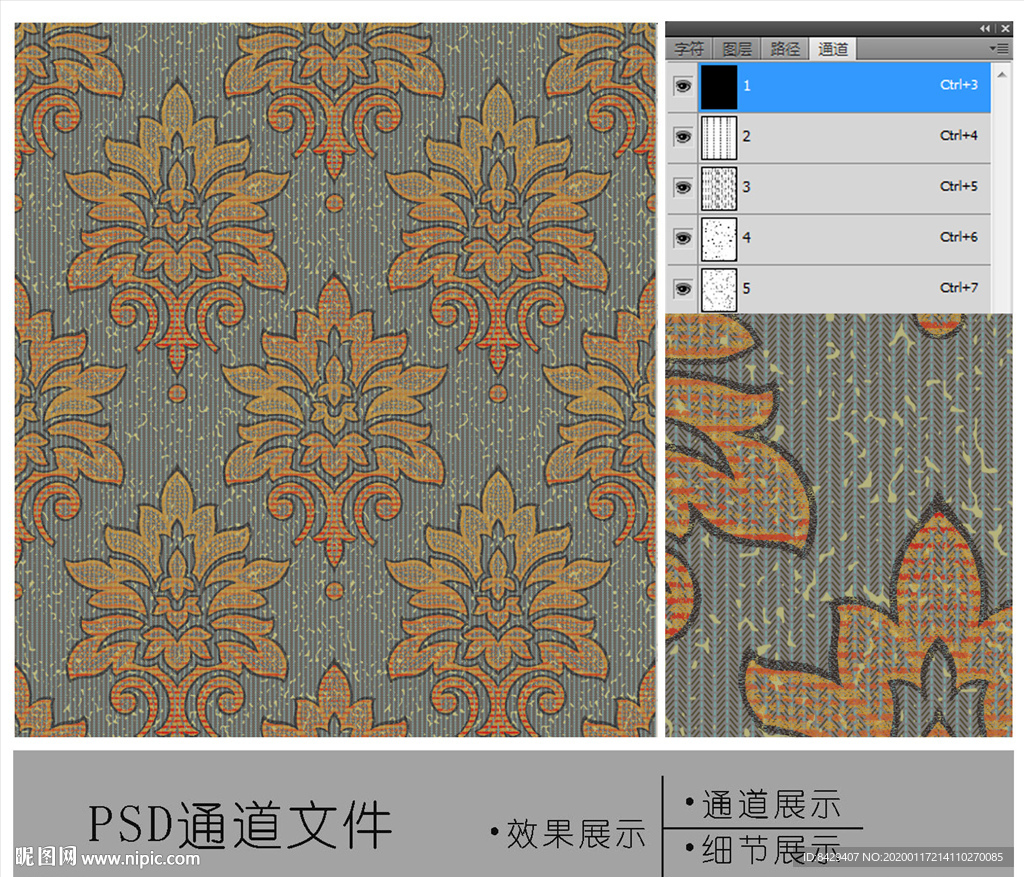Click the www.nipic.com link
The height and width of the screenshot is (877, 1024).
(x=140, y=857)
